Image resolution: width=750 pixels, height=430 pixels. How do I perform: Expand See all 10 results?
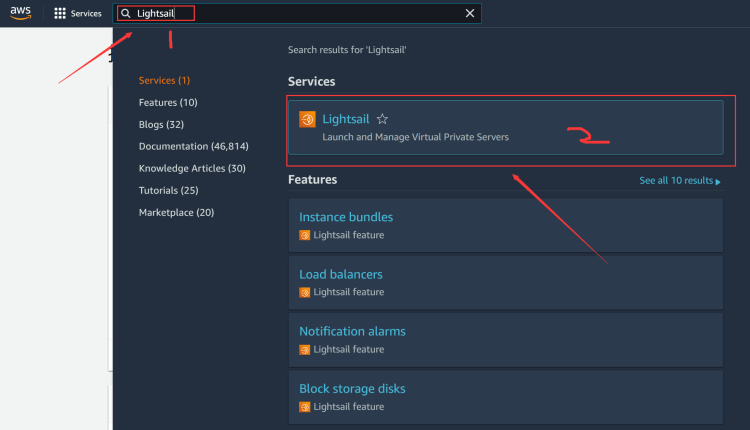pyautogui.click(x=680, y=181)
